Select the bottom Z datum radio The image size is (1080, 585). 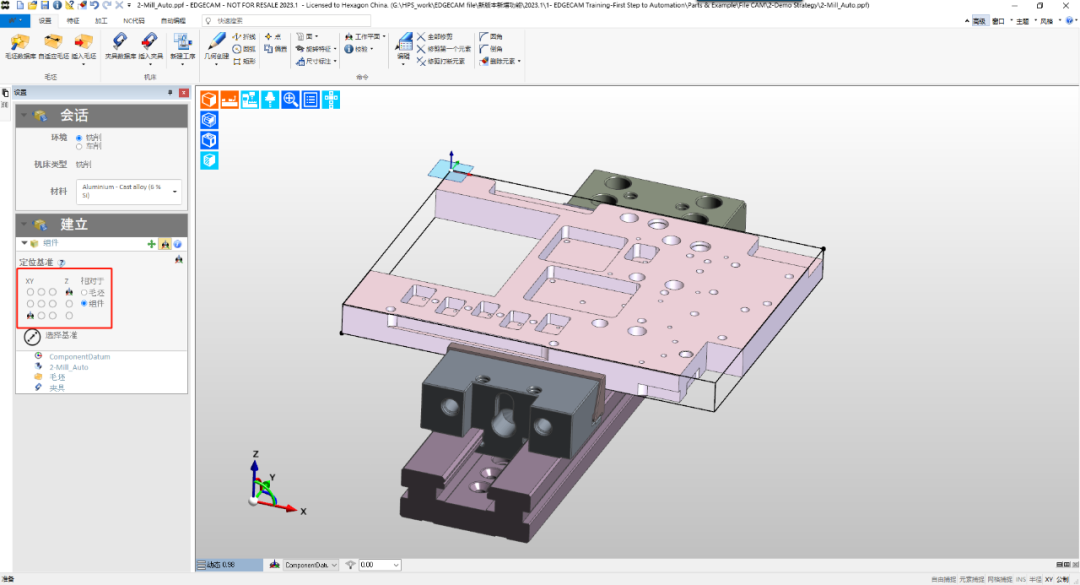(x=69, y=316)
